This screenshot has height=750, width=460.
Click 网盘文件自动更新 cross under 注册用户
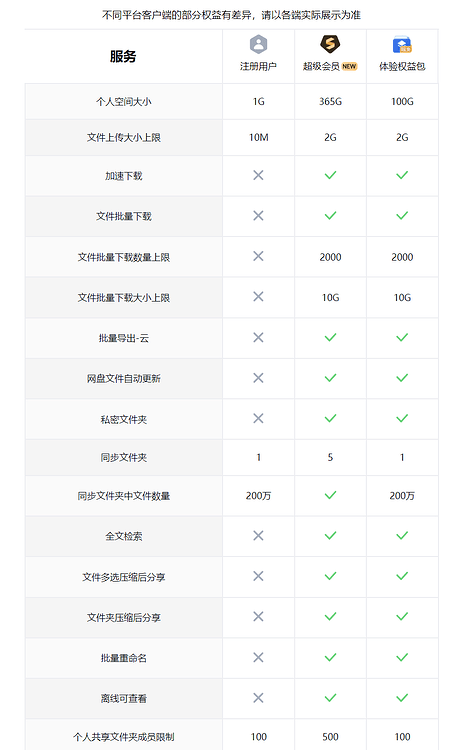[x=258, y=378]
